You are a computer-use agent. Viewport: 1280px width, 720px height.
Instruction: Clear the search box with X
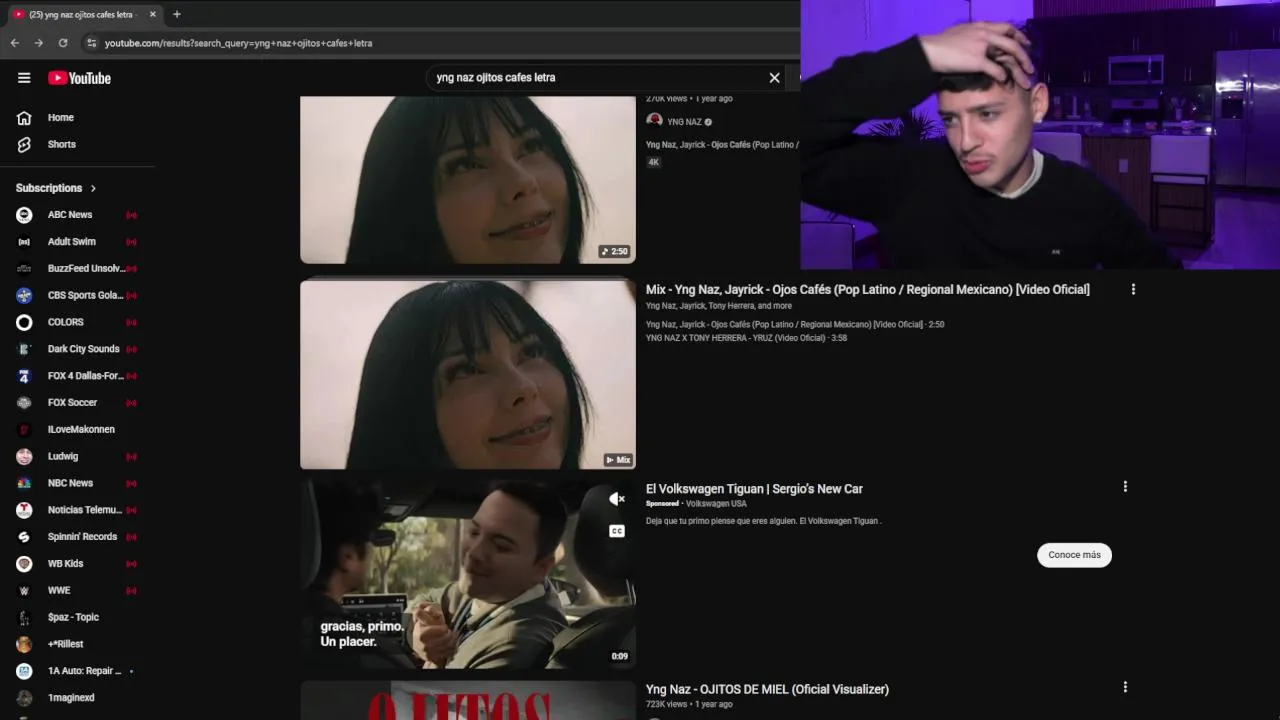(774, 78)
